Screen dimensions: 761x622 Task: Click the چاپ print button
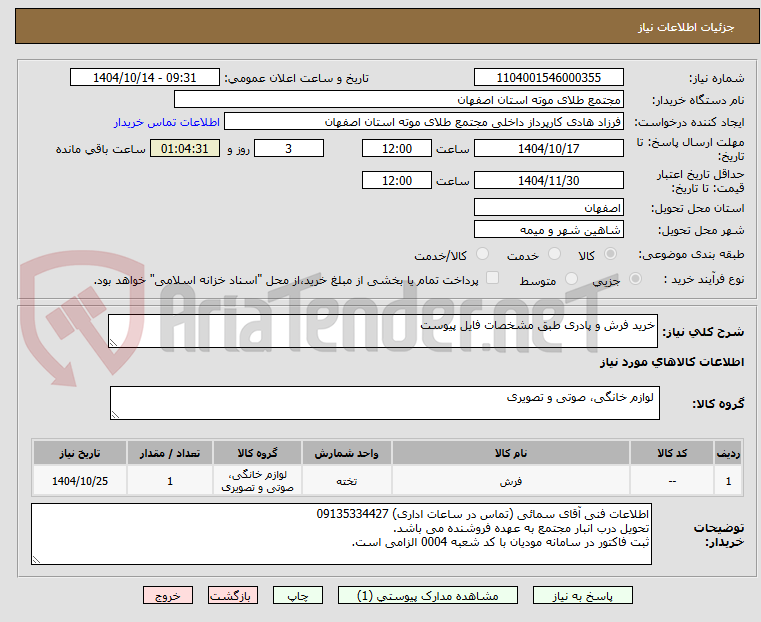click(298, 595)
